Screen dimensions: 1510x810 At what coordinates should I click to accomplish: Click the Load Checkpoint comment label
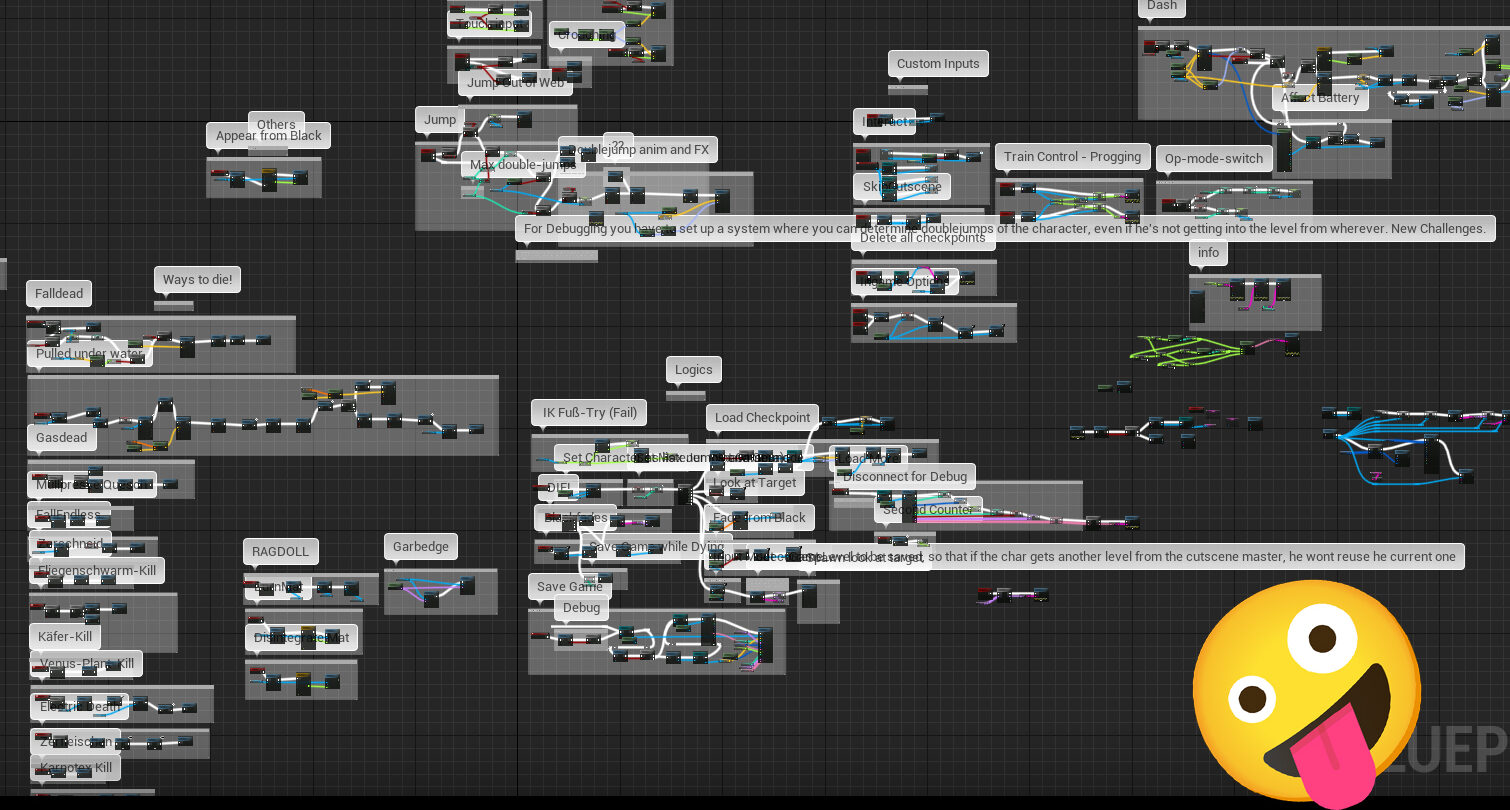762,418
